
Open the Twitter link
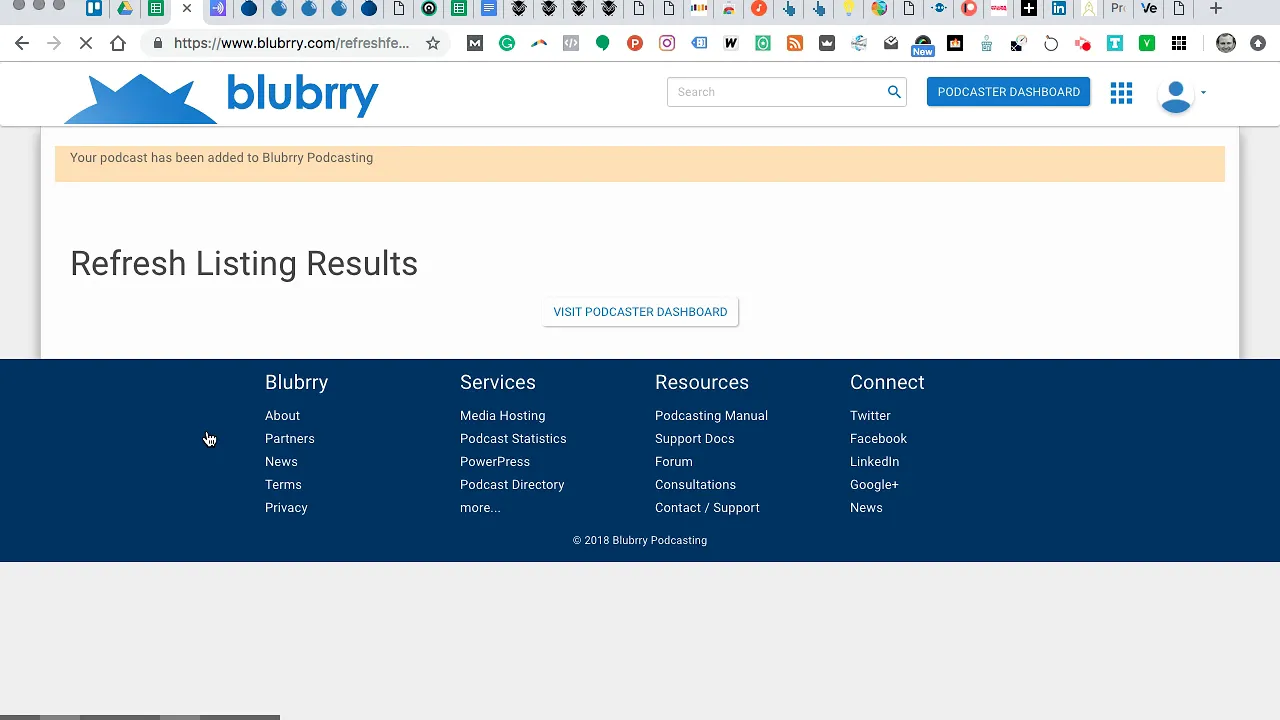870,416
